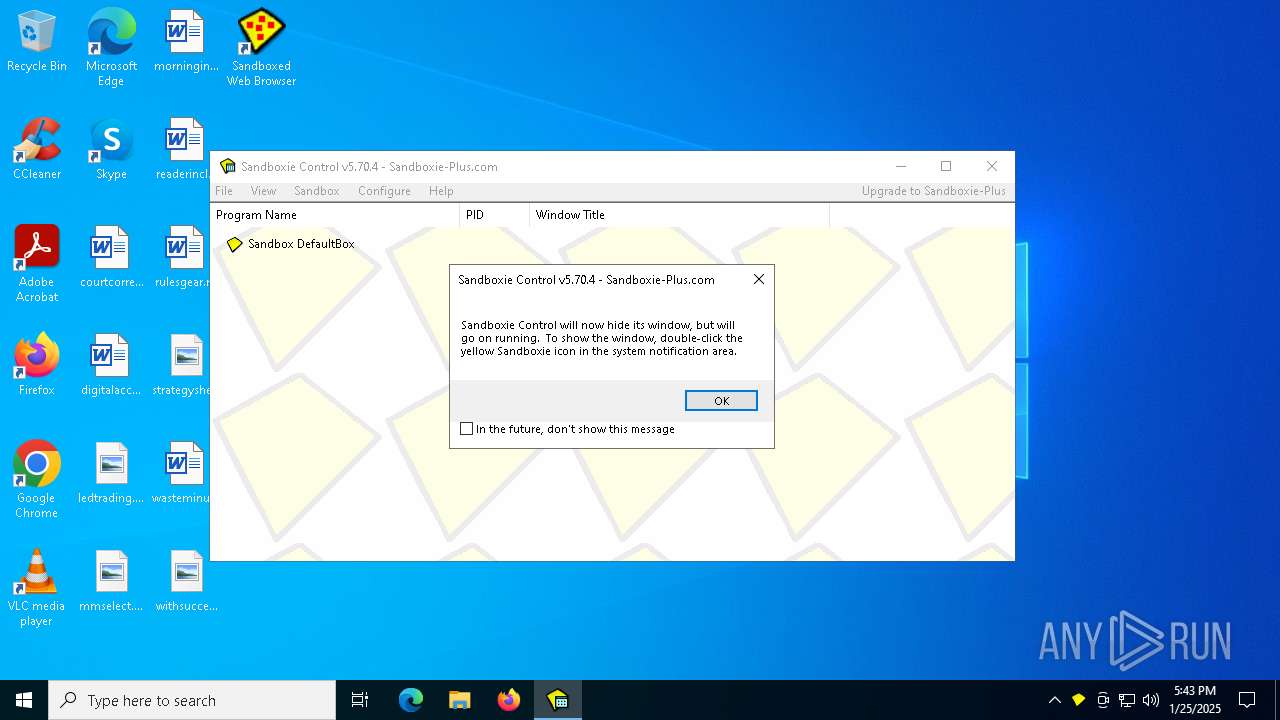Select the VLC media player desktop icon
Screen dimensions: 1280x720
tap(37, 587)
